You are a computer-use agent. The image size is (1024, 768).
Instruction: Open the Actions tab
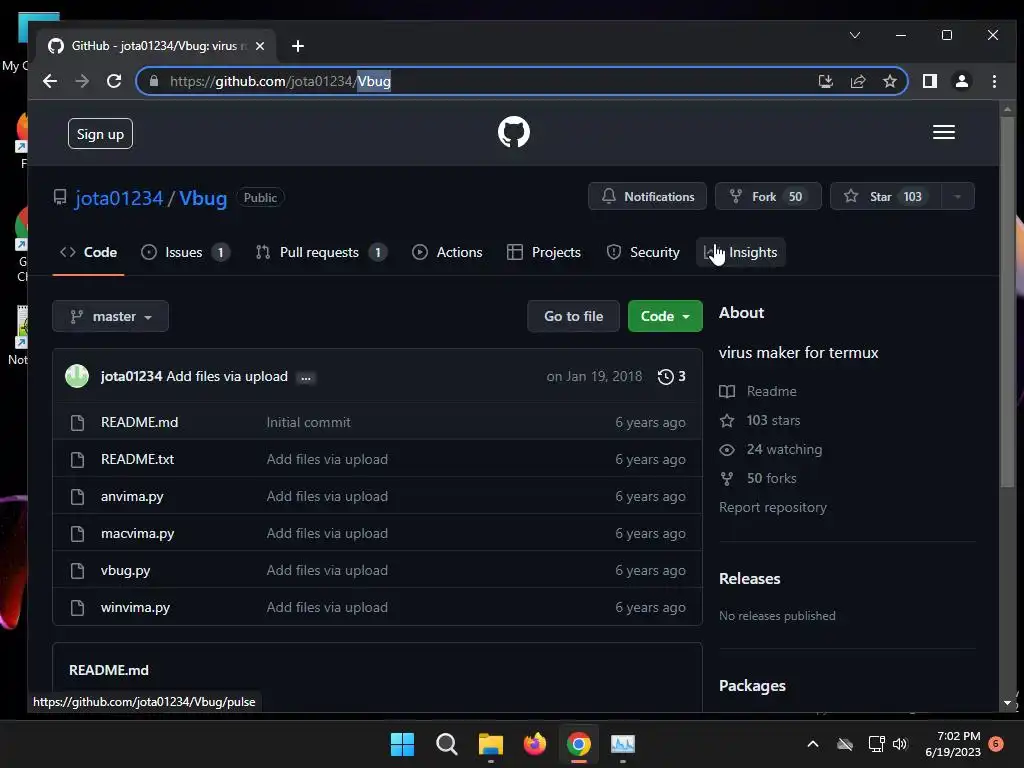[x=447, y=252]
